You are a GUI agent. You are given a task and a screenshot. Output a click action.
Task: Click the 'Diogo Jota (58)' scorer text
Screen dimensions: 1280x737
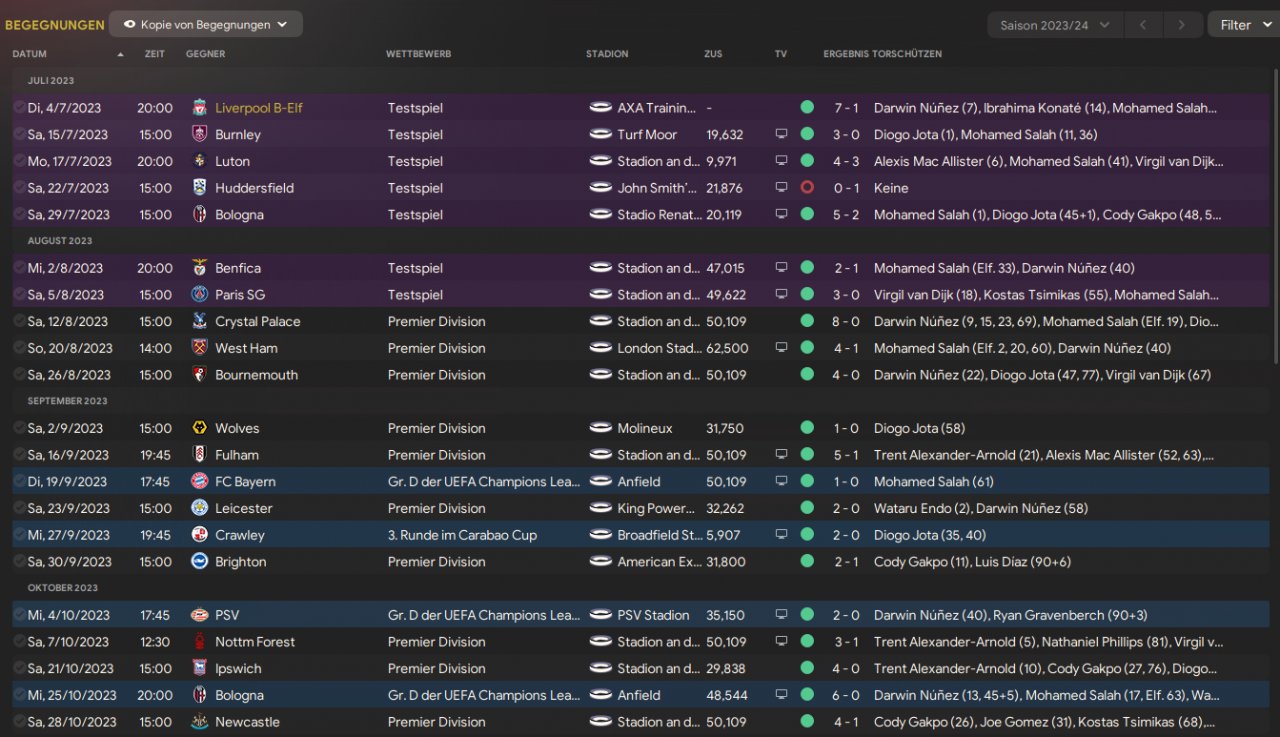(x=919, y=428)
